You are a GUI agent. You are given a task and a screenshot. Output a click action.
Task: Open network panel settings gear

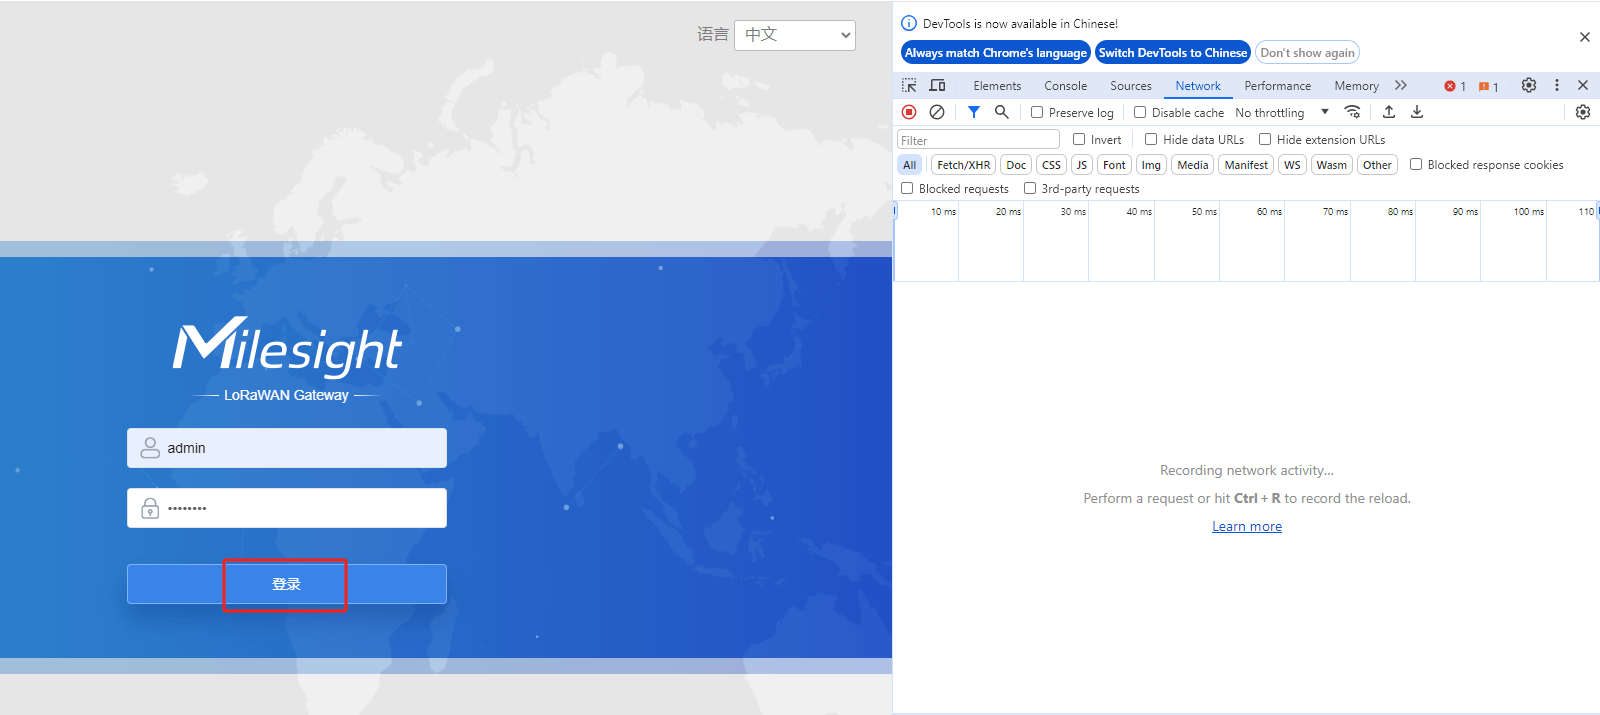(1583, 112)
